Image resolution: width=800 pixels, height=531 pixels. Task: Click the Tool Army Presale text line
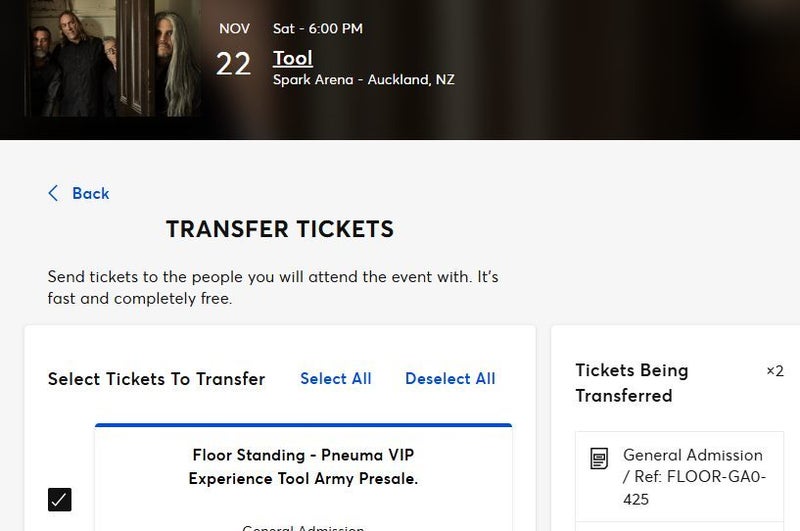[x=303, y=479]
